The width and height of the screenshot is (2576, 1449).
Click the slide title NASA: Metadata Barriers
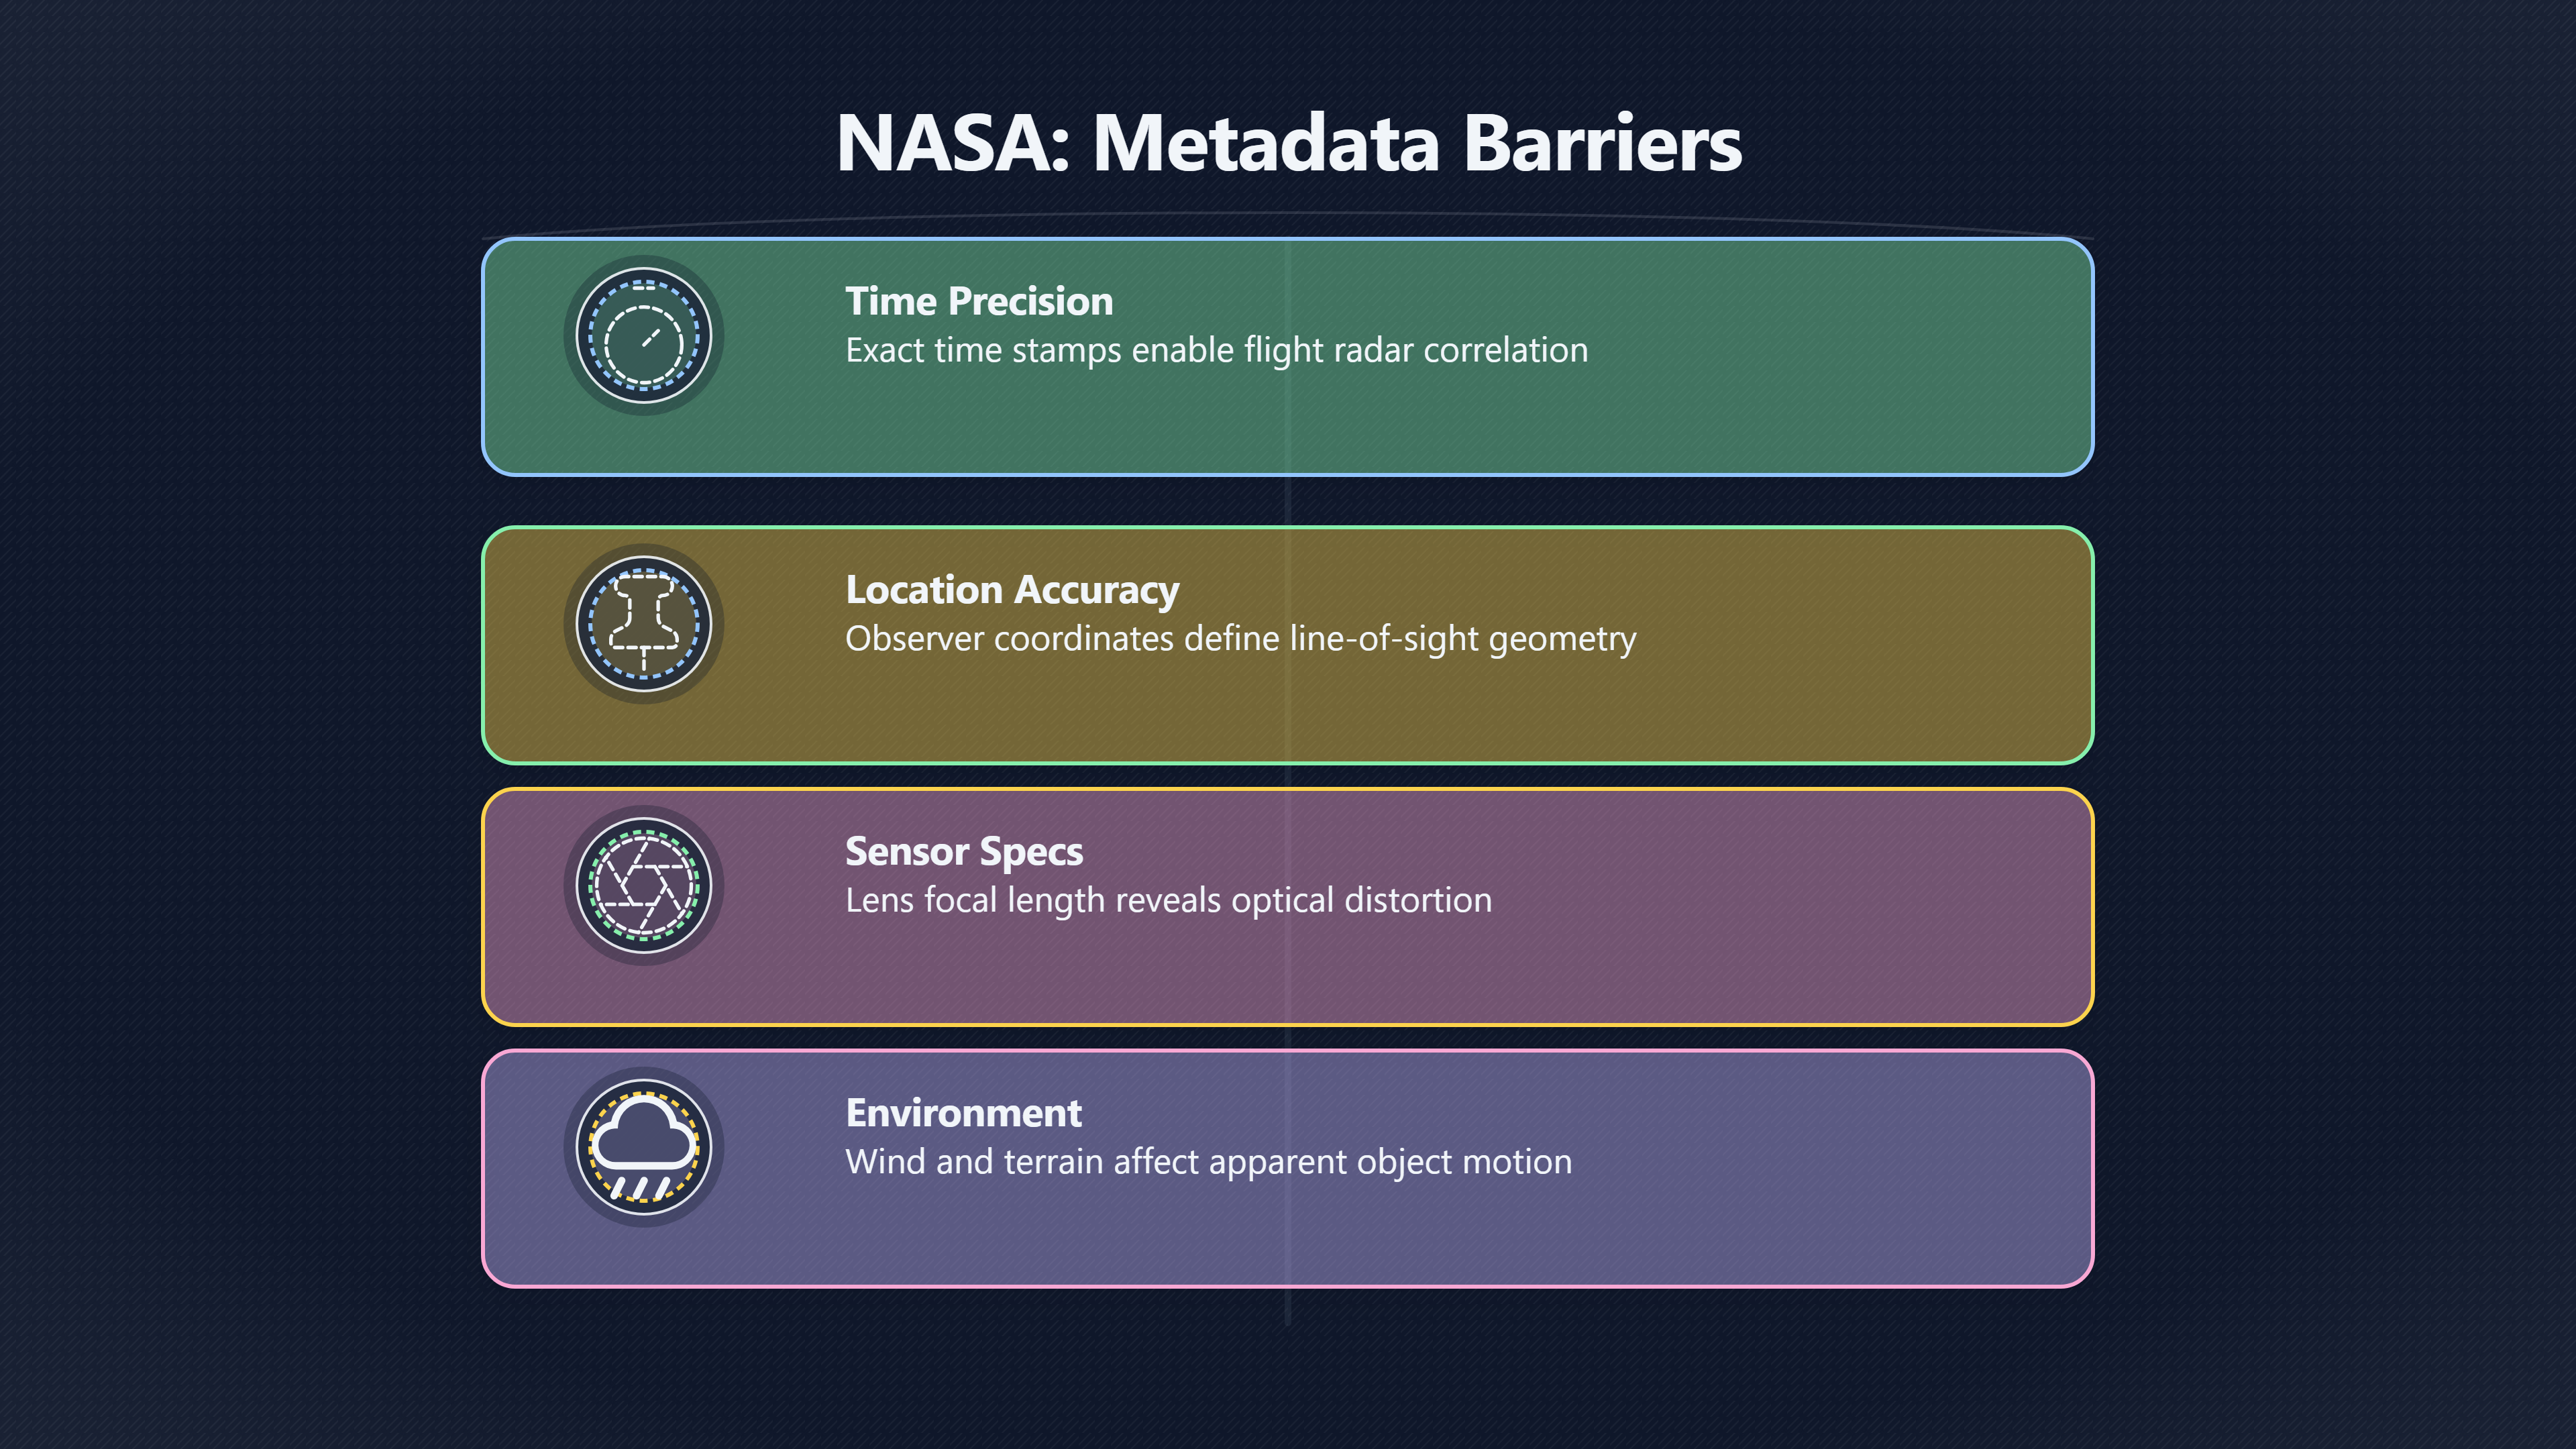[1288, 142]
